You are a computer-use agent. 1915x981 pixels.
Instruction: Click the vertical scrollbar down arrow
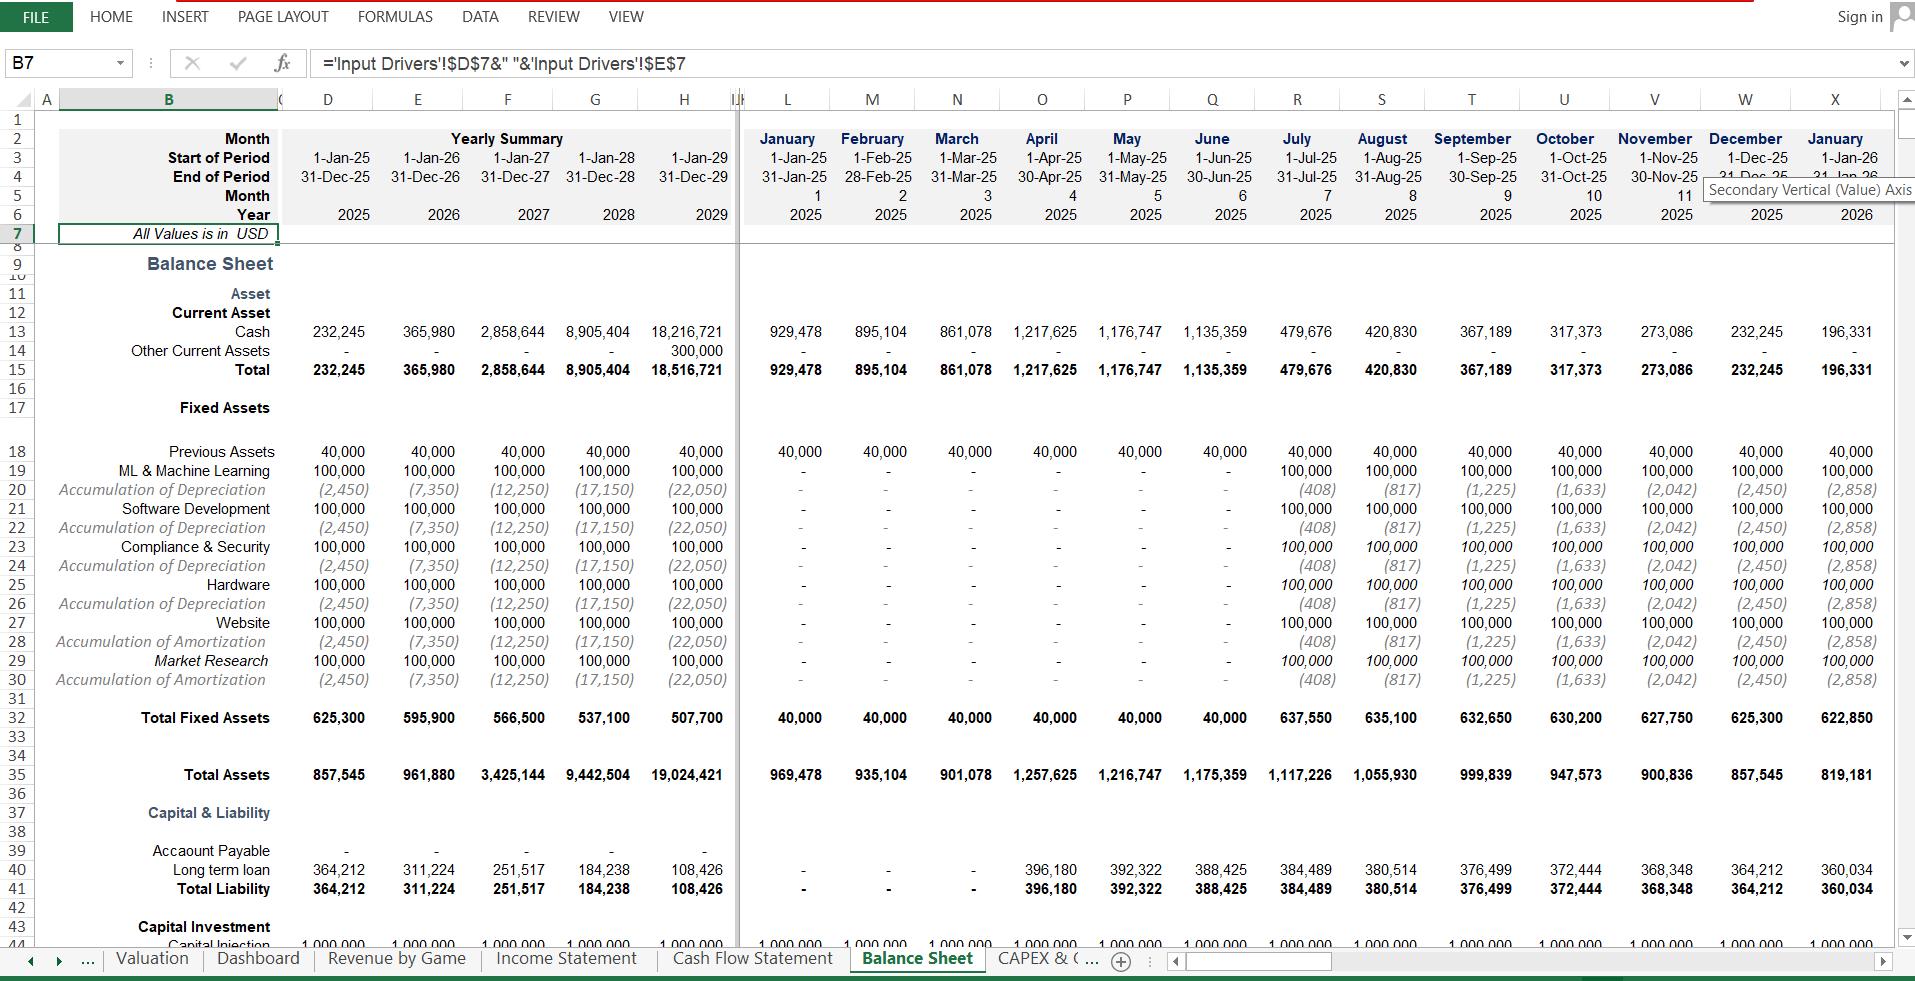(x=1906, y=938)
